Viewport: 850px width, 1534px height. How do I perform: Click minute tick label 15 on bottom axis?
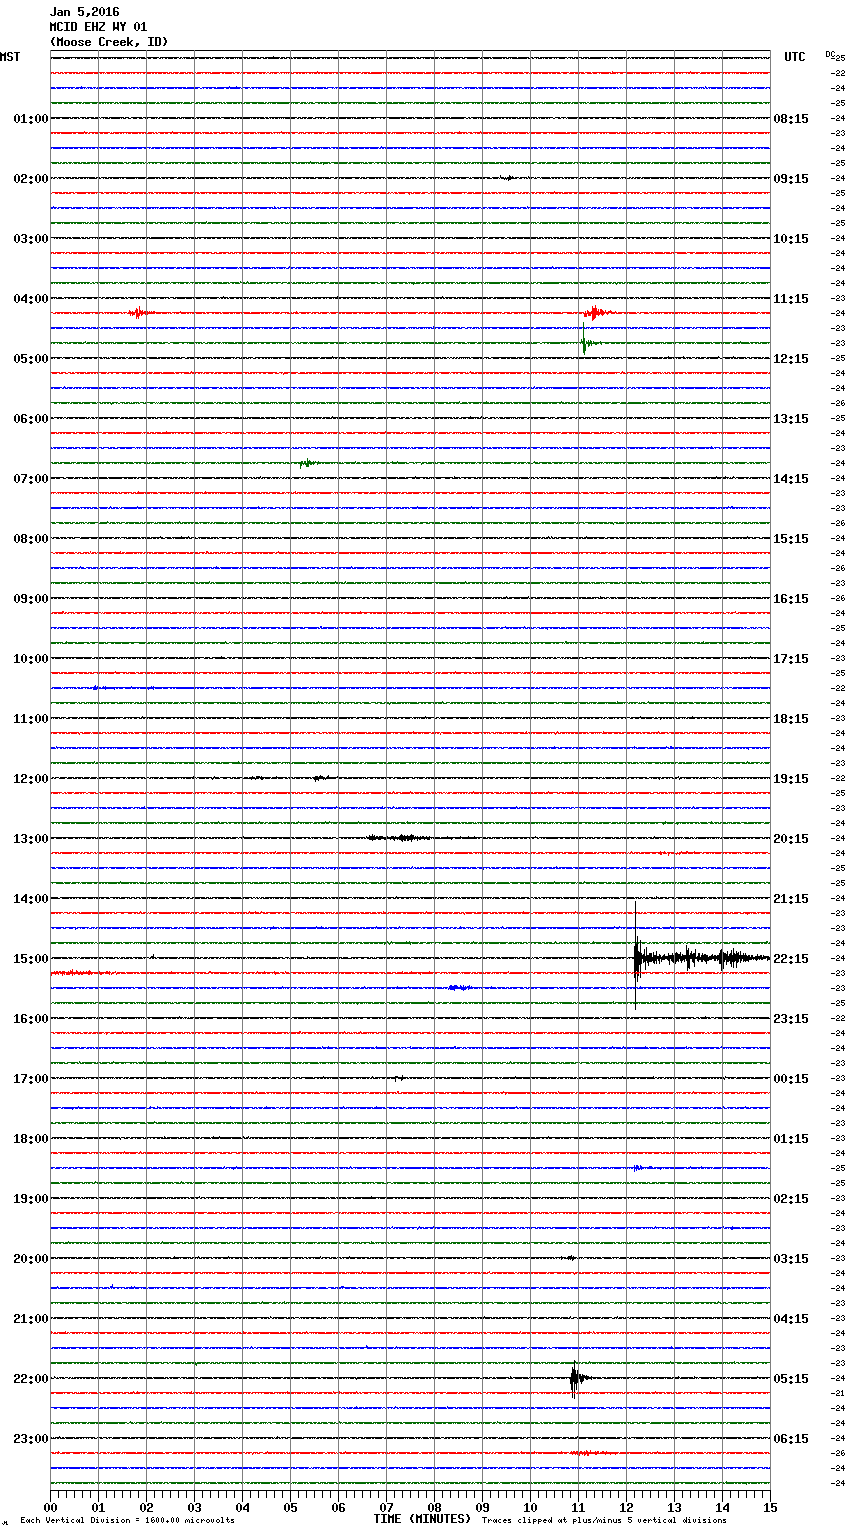point(770,1507)
